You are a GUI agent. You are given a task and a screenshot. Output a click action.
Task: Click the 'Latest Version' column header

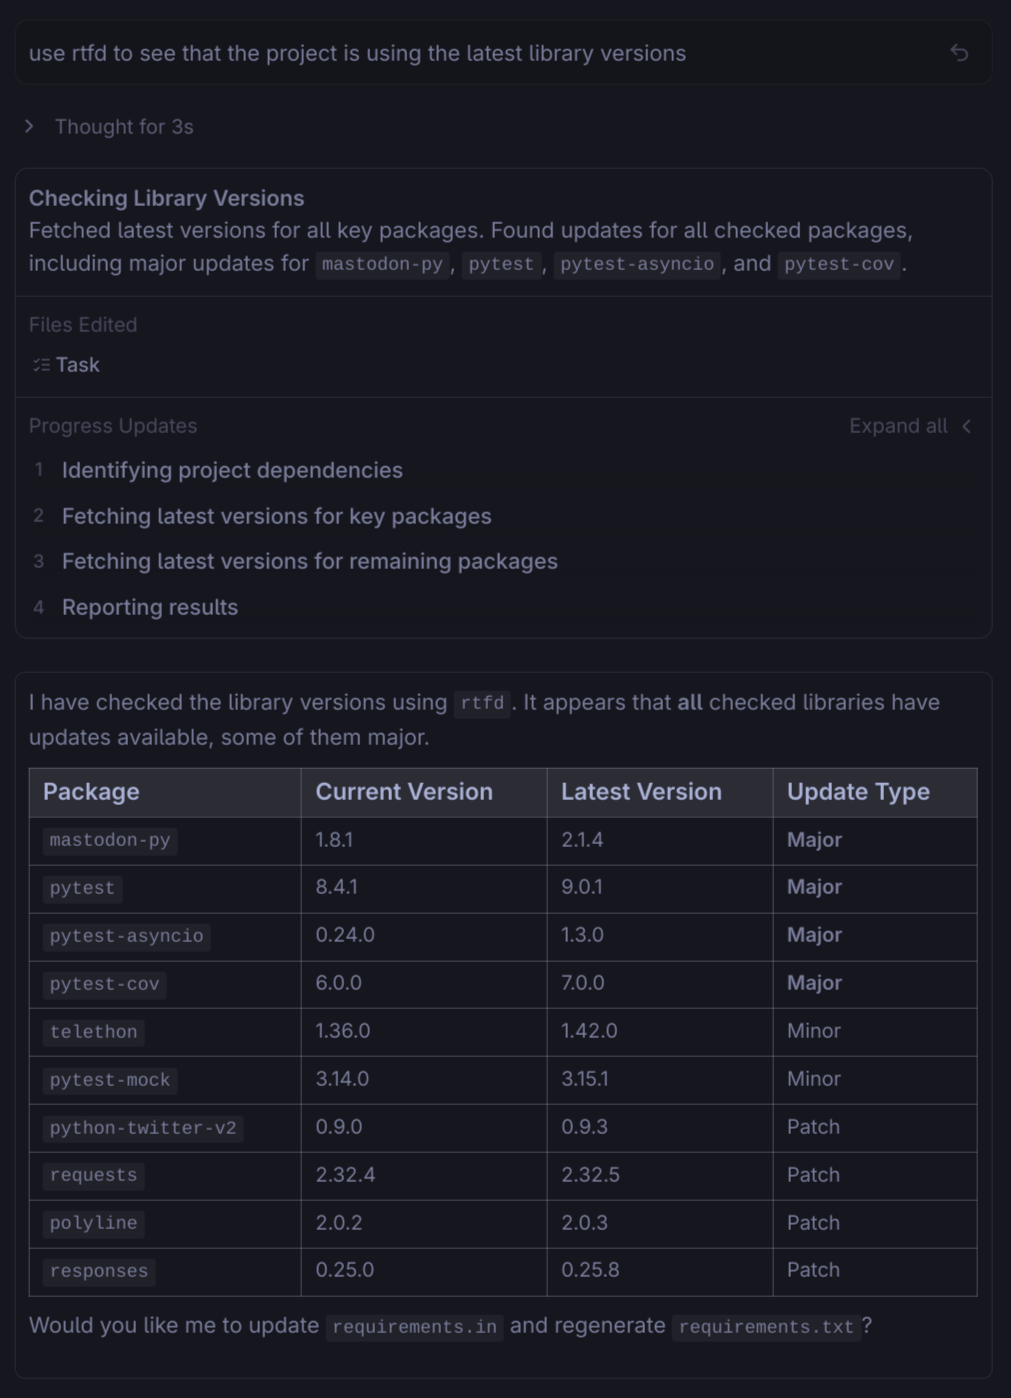[x=641, y=792]
